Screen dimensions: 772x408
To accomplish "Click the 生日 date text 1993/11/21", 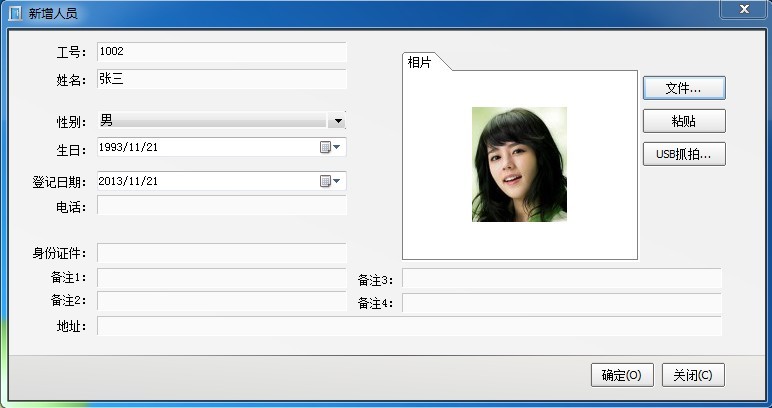I will coord(128,147).
